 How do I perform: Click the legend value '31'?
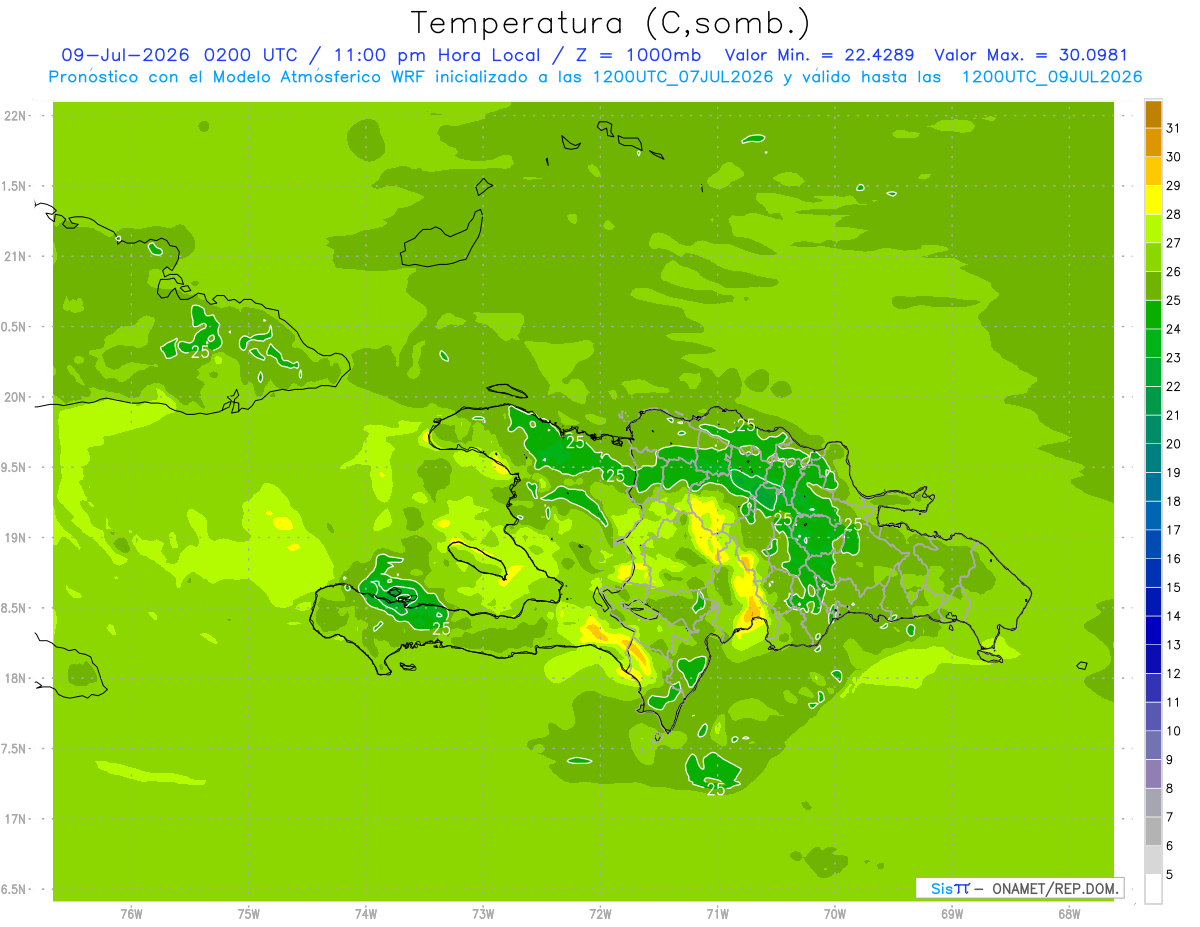1174,128
